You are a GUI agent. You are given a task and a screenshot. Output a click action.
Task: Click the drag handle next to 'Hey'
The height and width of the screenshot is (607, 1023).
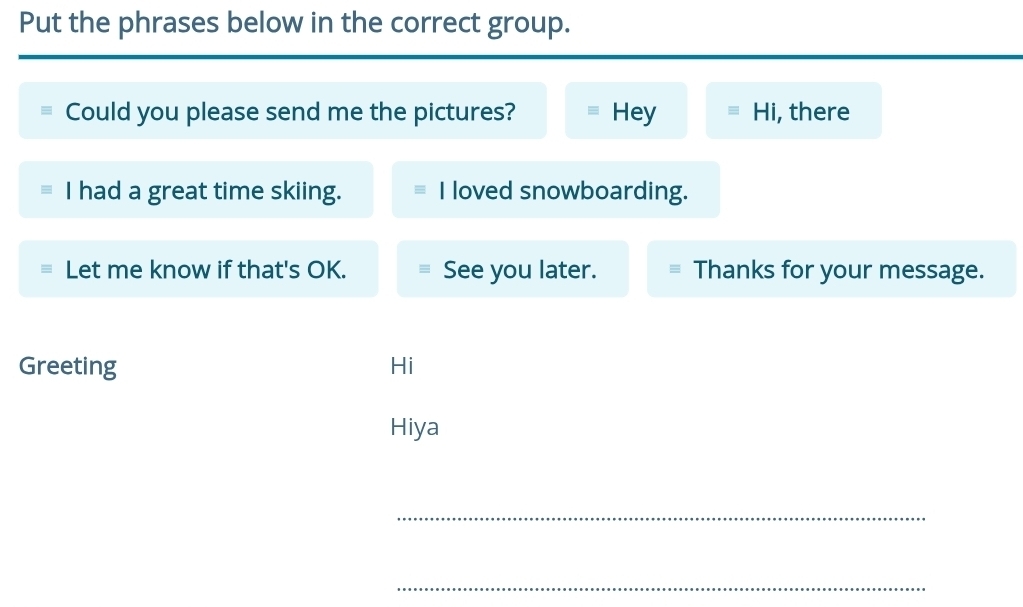[593, 111]
